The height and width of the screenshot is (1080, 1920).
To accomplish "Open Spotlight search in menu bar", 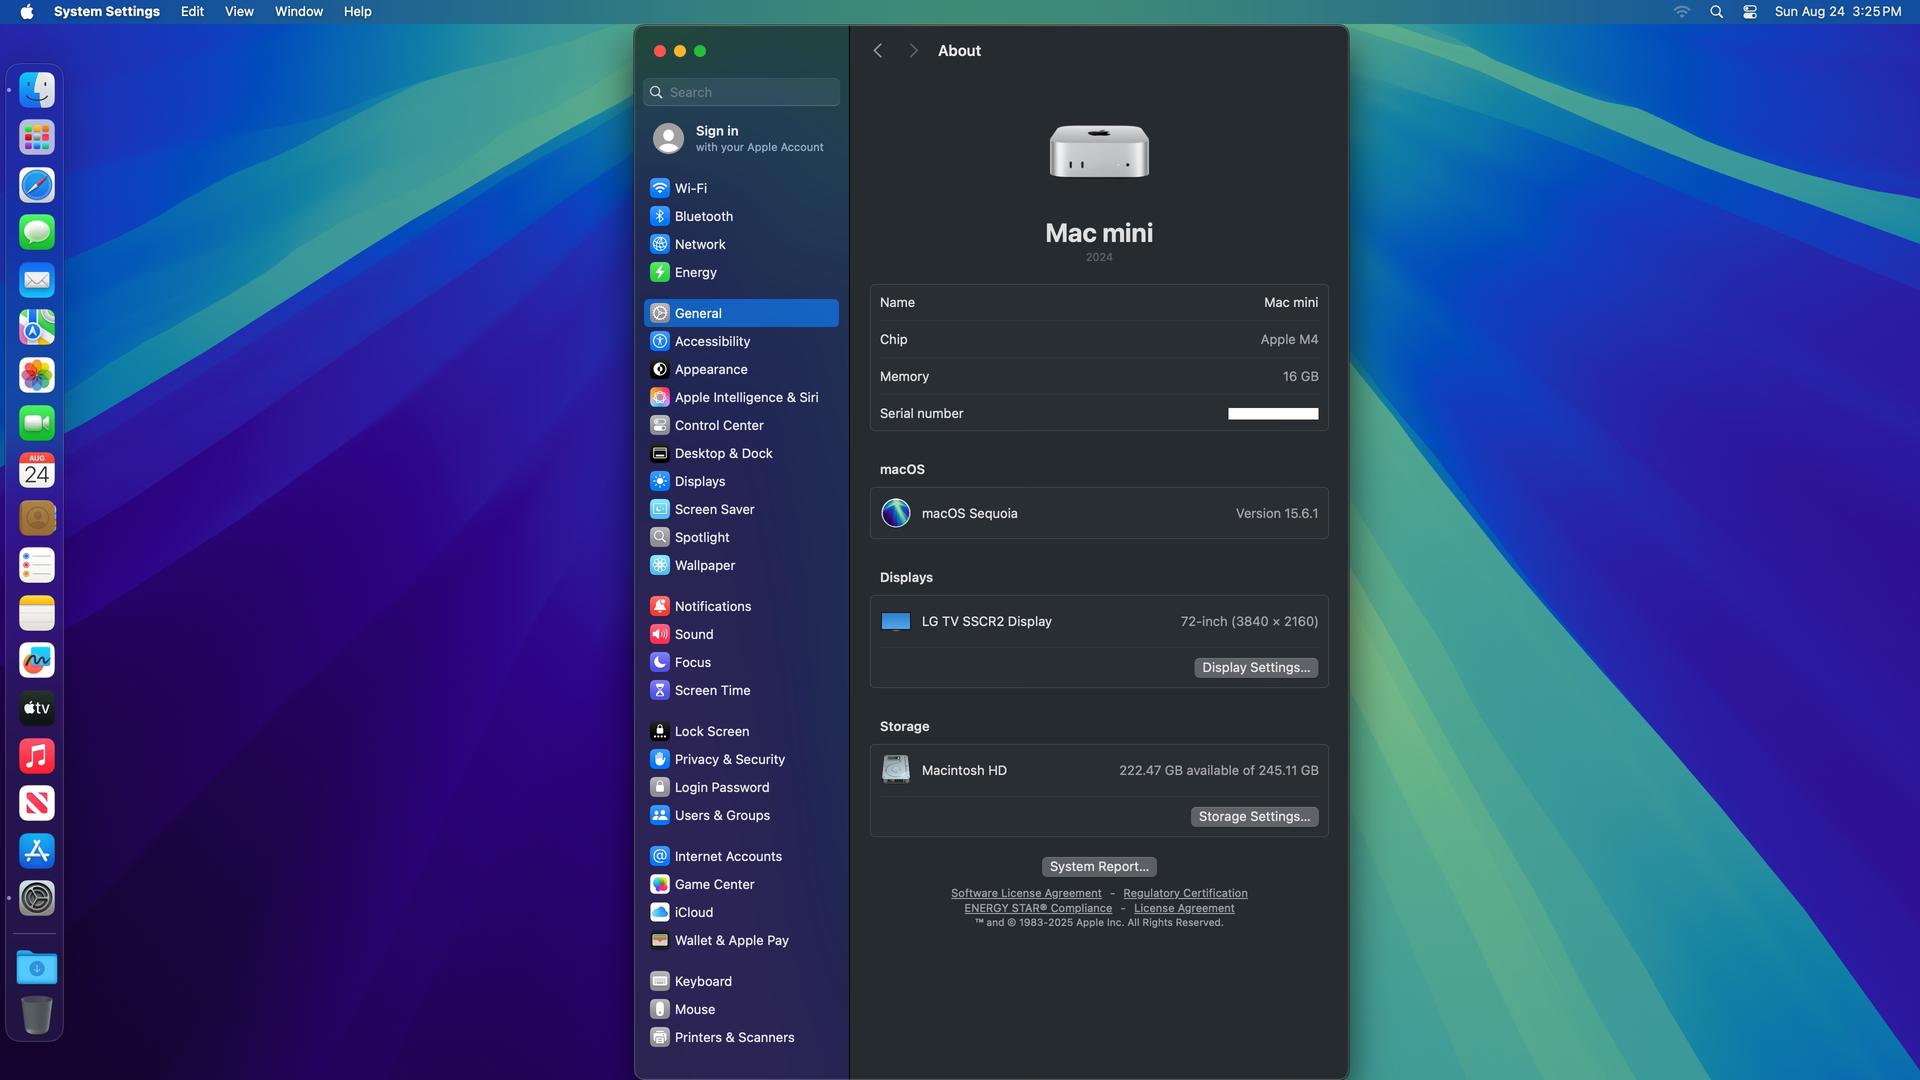I will 1716,12.
